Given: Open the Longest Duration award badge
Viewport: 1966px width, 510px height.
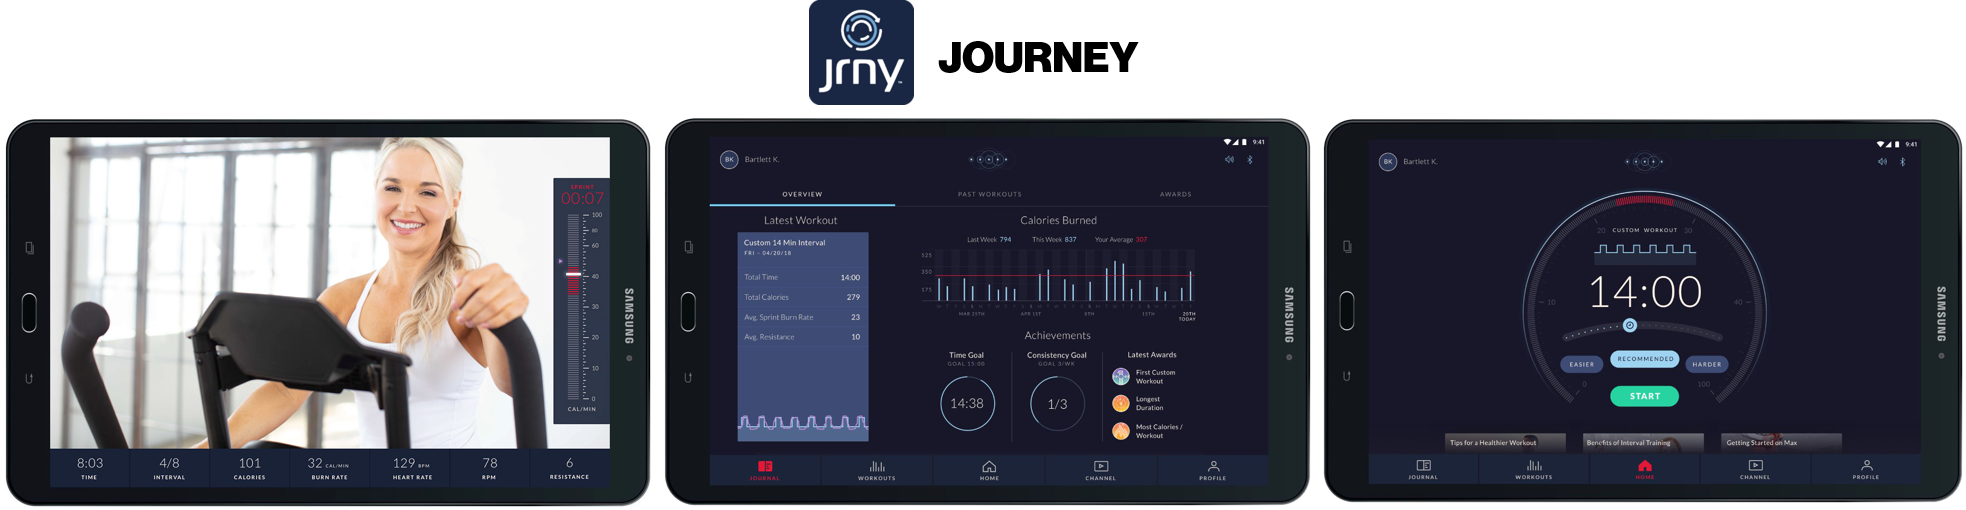Looking at the screenshot, I should [x=1121, y=403].
